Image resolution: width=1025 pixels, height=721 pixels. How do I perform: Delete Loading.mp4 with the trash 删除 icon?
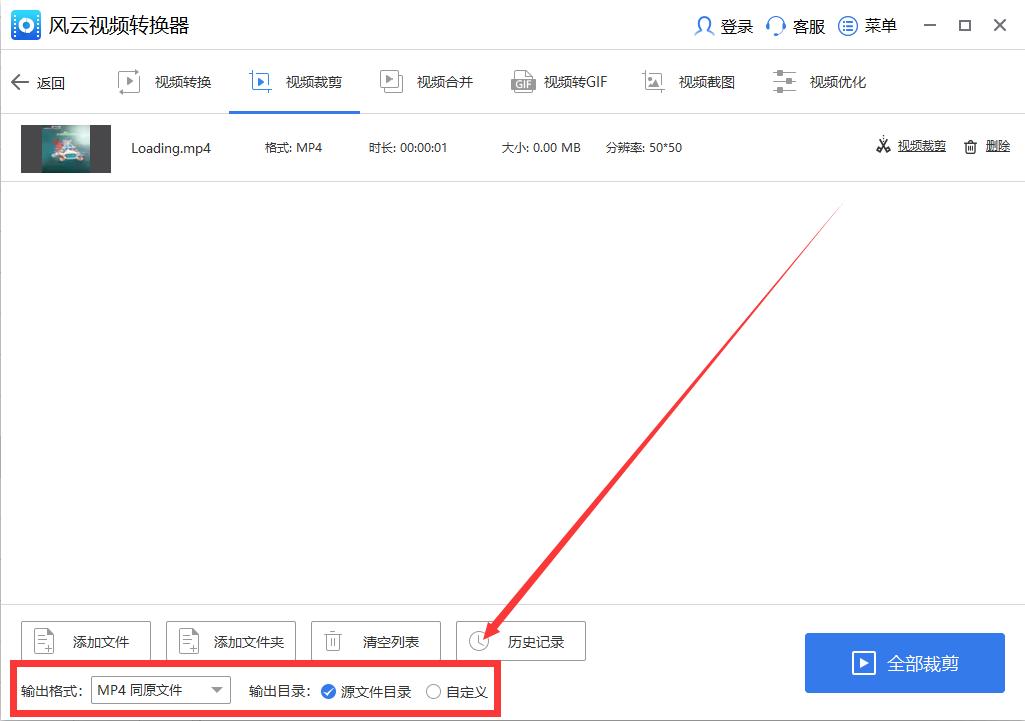point(985,146)
